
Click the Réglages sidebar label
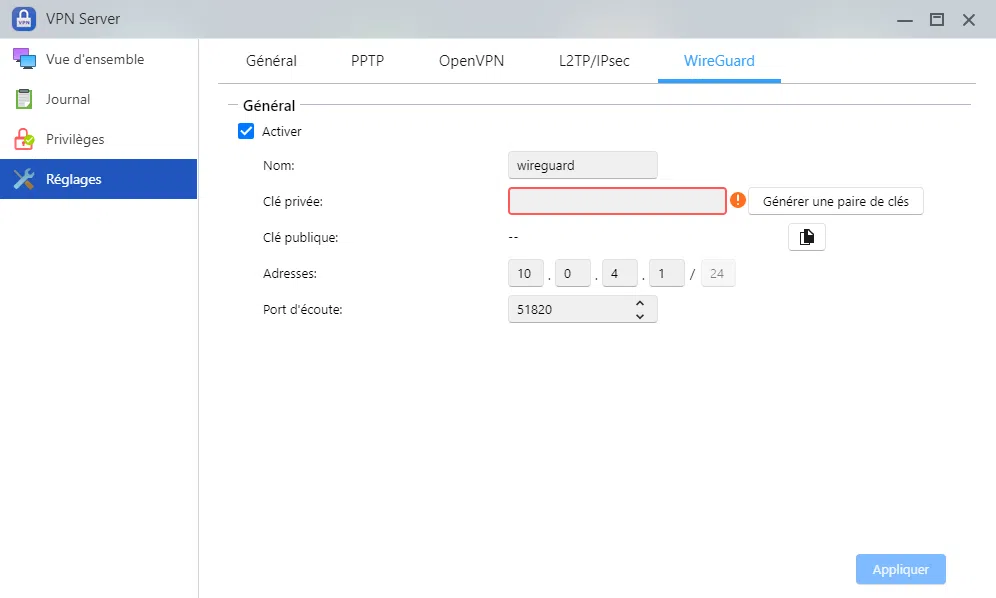coord(74,179)
